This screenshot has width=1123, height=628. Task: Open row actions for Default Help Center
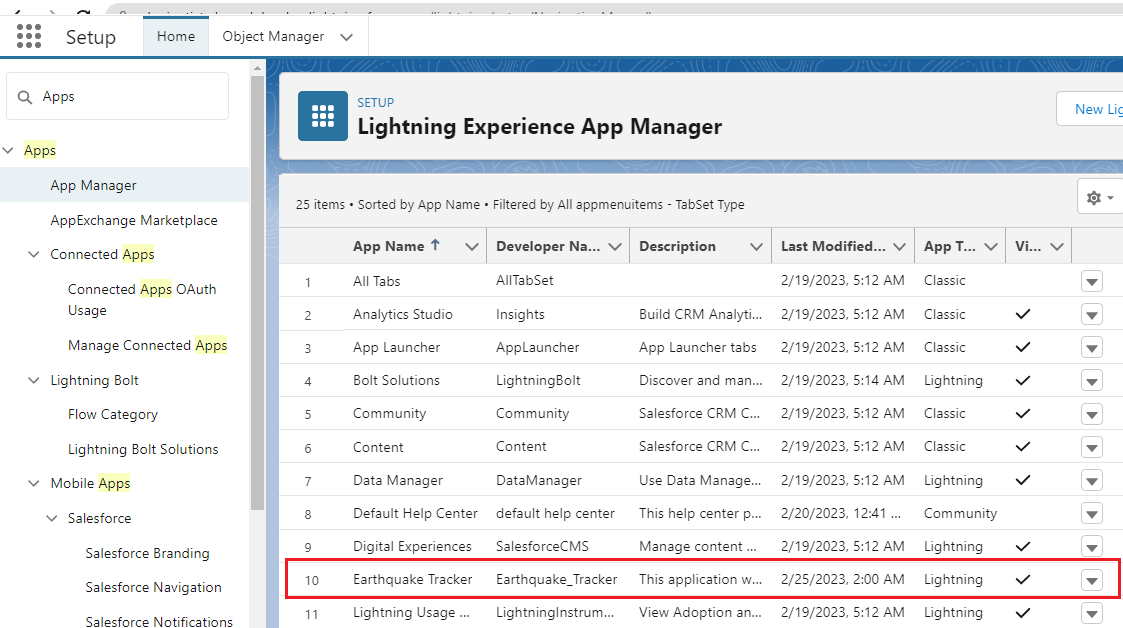[x=1091, y=513]
